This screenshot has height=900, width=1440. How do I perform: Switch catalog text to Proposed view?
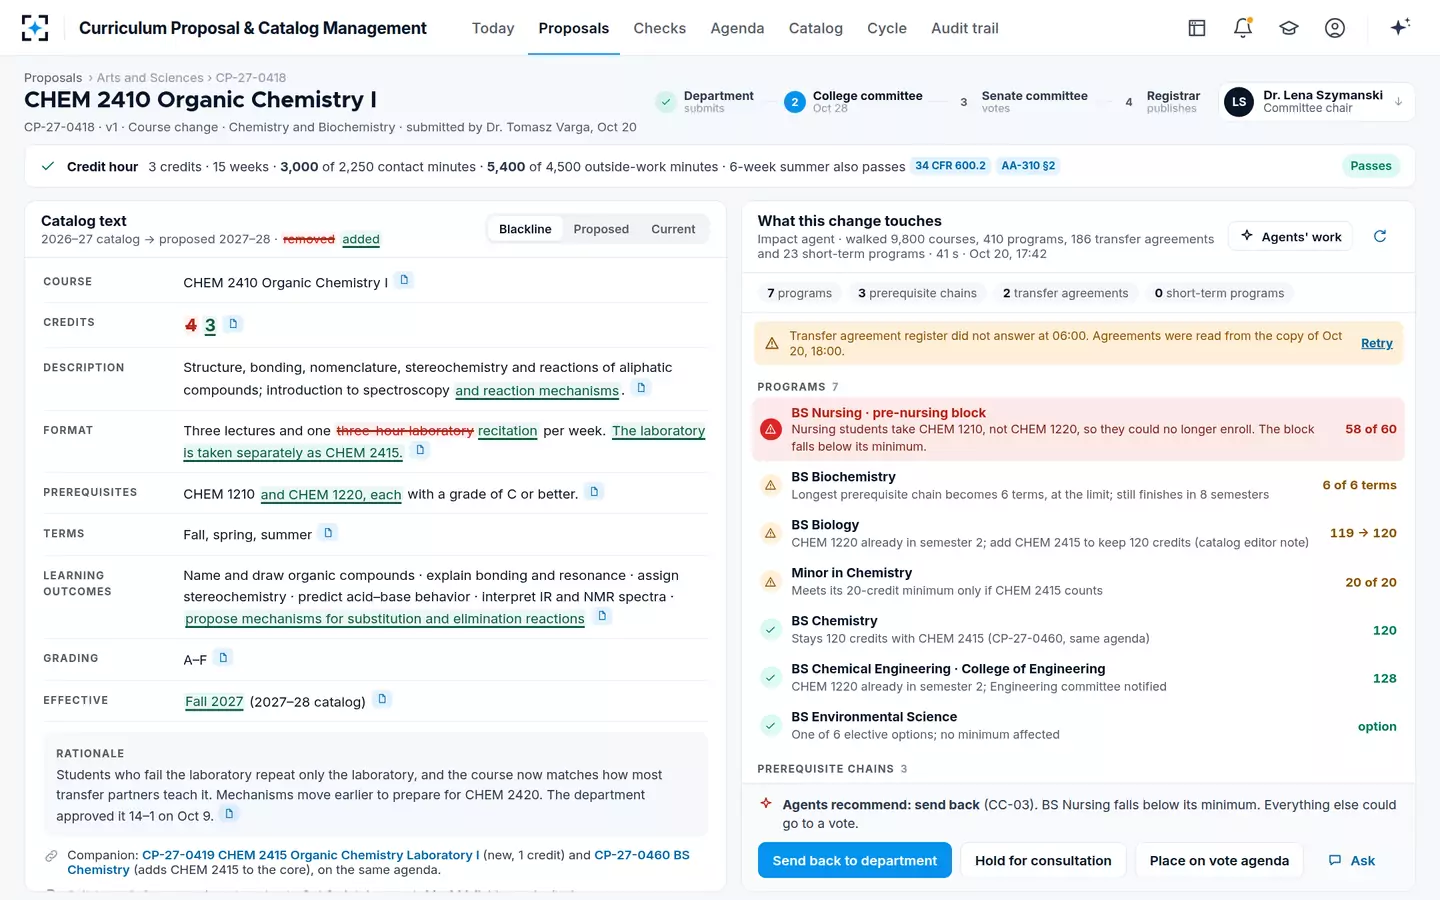click(601, 229)
